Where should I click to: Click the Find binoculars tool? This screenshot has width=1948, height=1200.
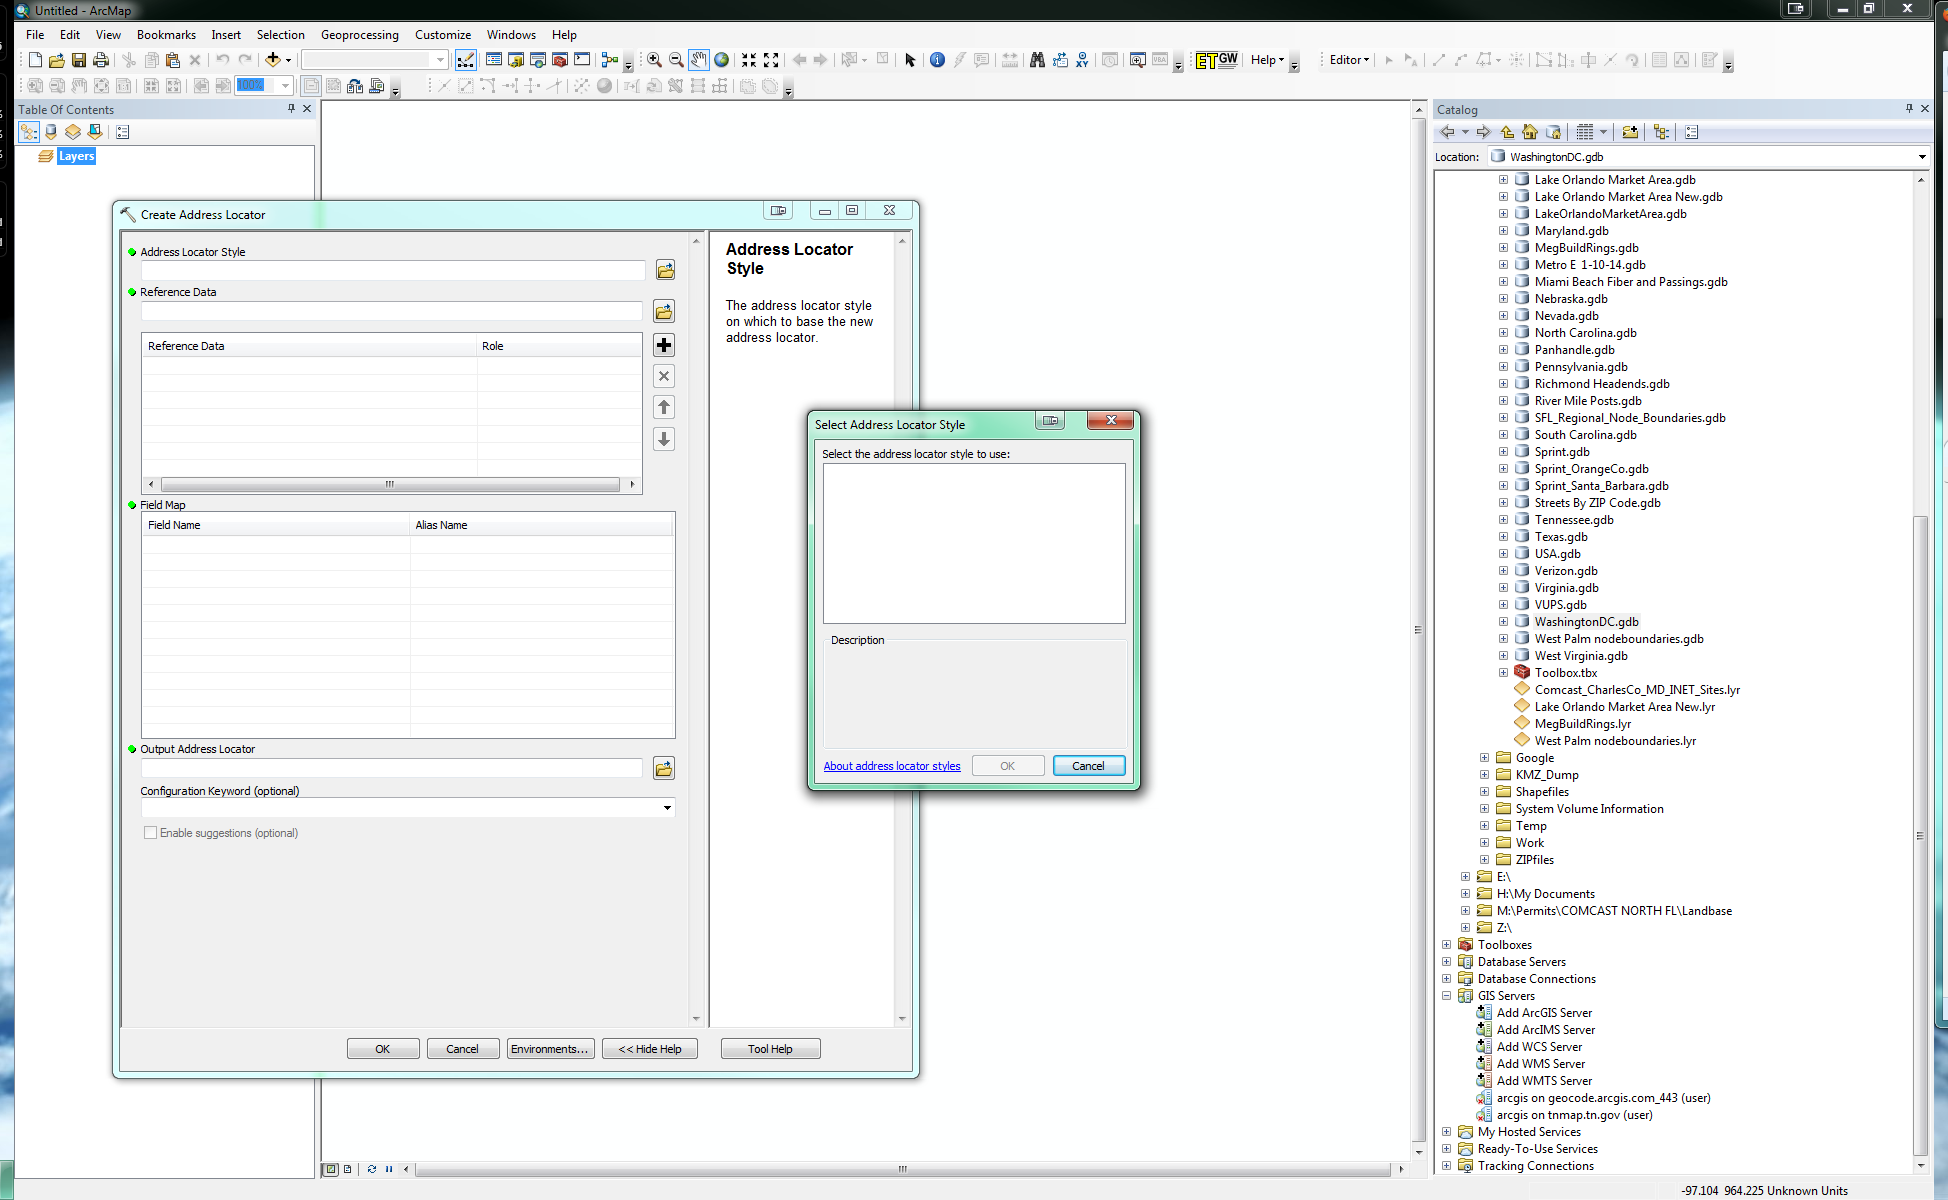(x=1037, y=60)
